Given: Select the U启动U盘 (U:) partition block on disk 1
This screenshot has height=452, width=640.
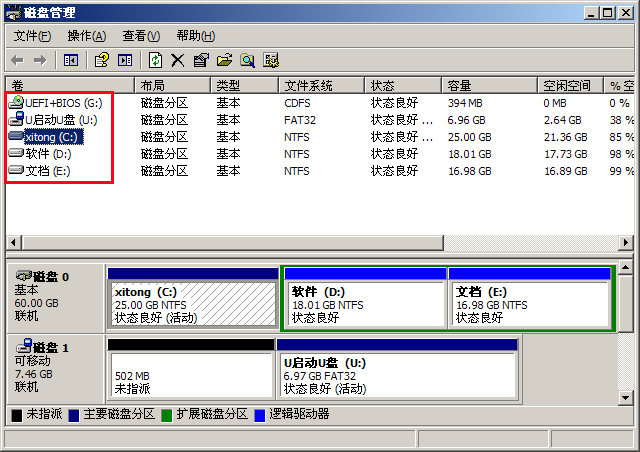Looking at the screenshot, I should point(397,369).
